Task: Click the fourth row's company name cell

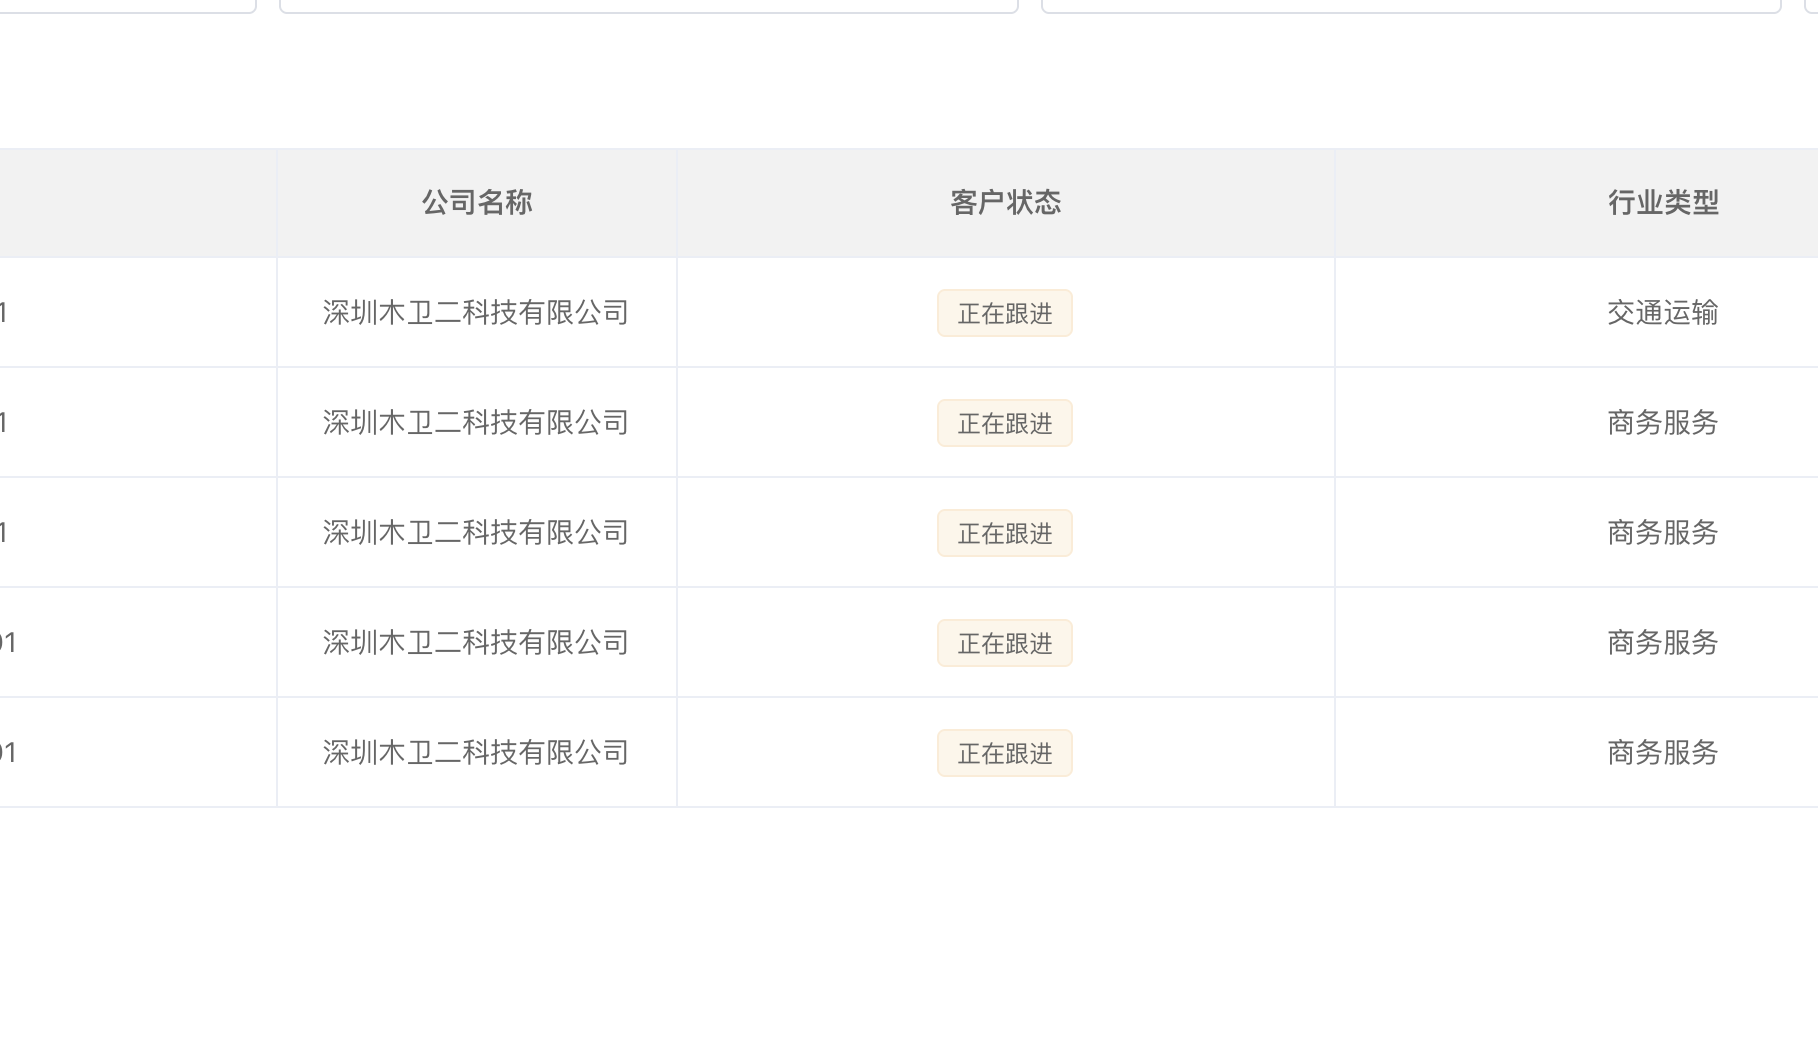Action: [476, 643]
